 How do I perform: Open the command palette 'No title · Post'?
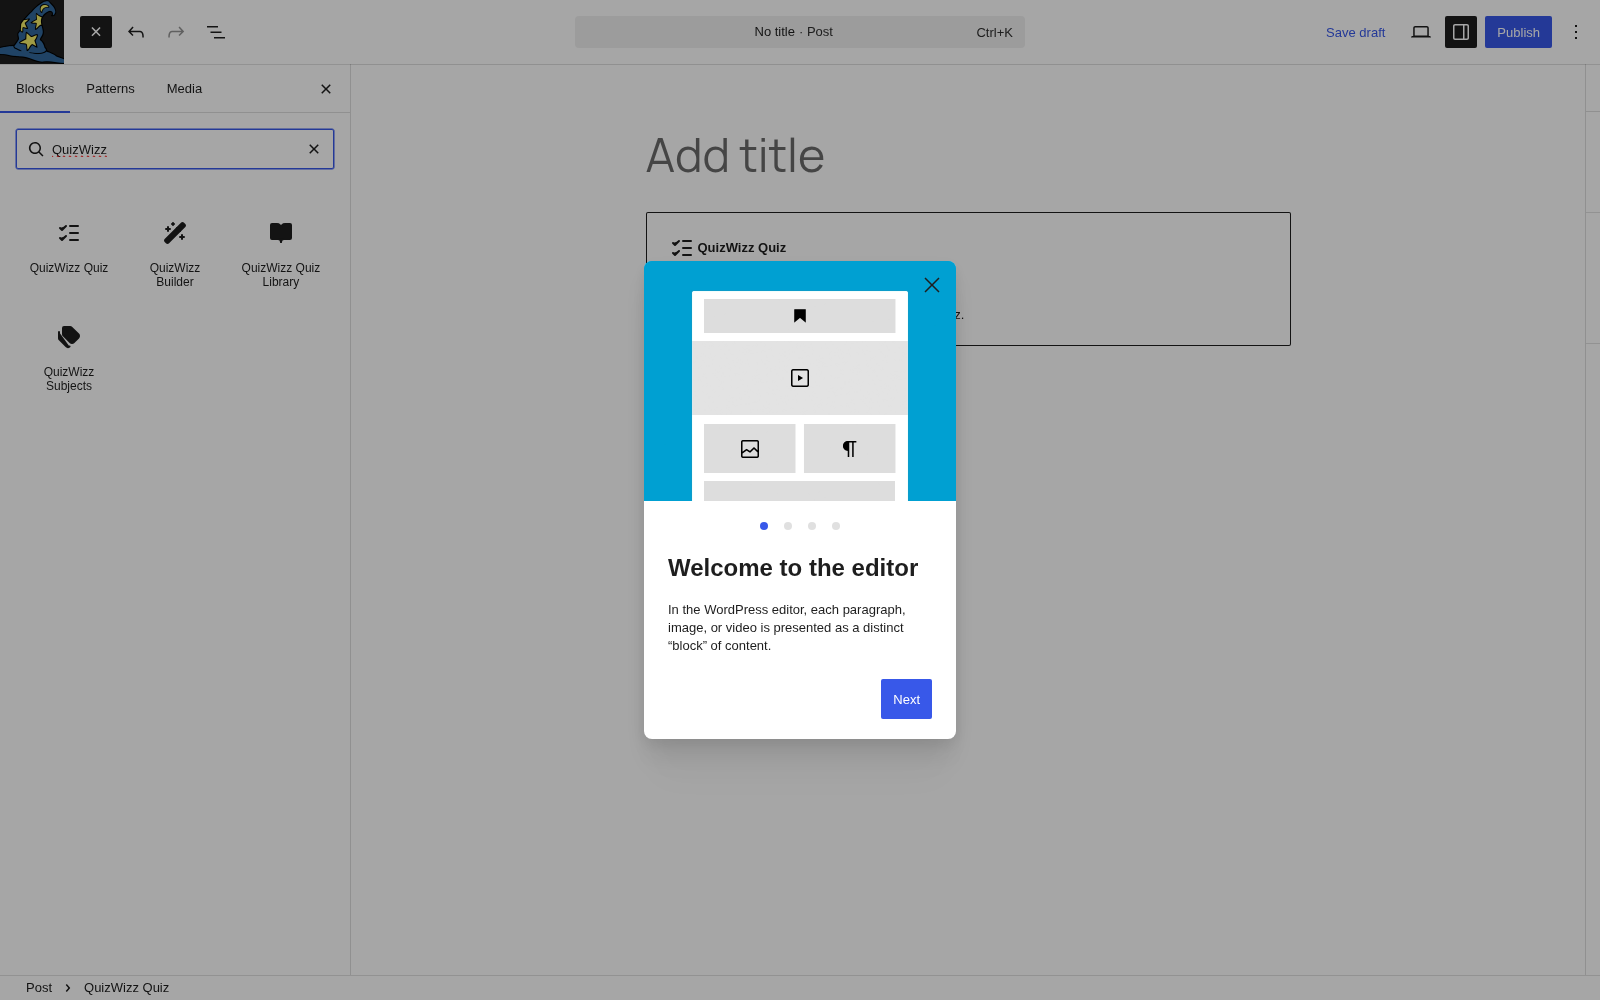(x=800, y=32)
